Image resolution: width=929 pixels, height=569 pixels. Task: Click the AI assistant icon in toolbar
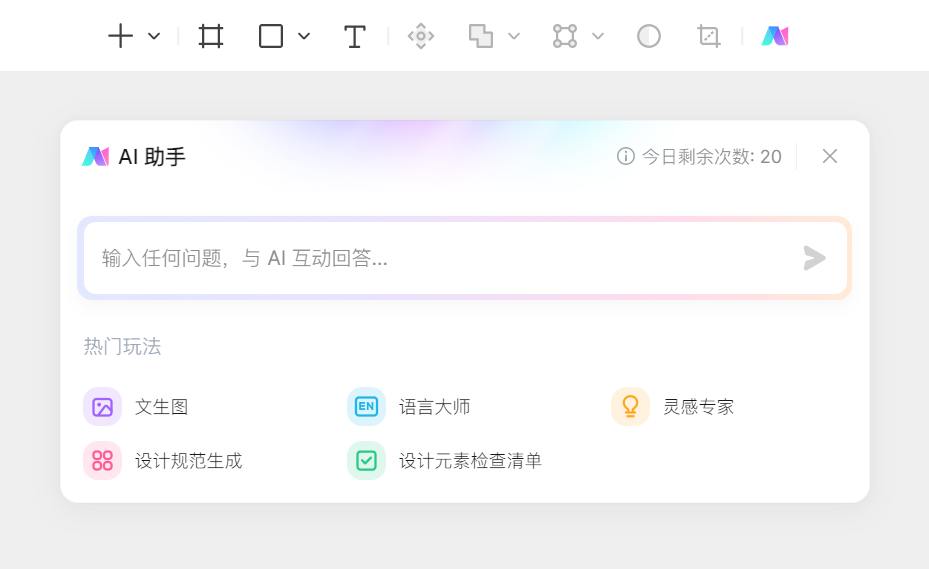[775, 36]
